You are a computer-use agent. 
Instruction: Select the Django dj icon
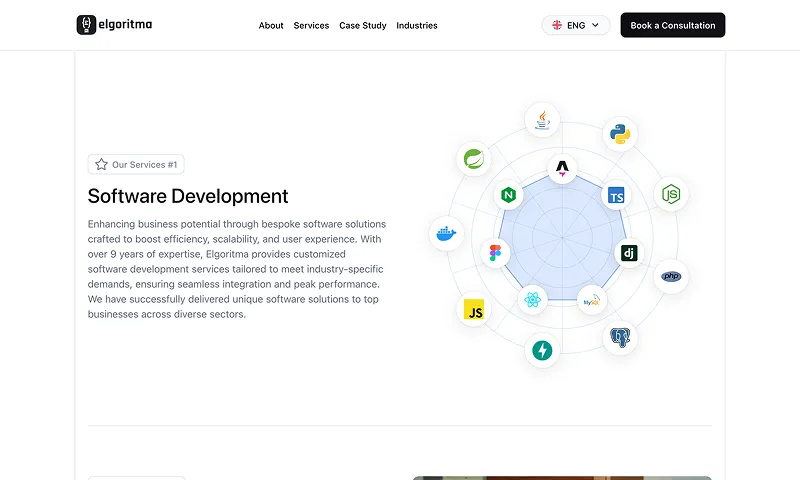click(x=629, y=252)
